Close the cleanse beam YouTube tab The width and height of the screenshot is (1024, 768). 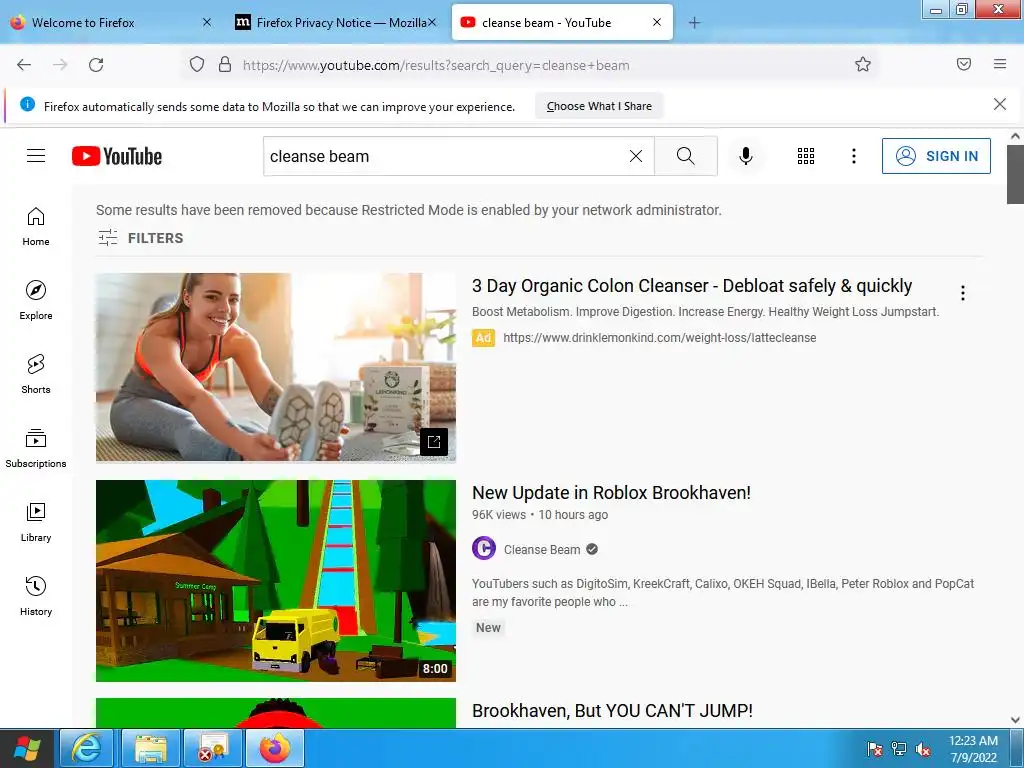coord(657,22)
